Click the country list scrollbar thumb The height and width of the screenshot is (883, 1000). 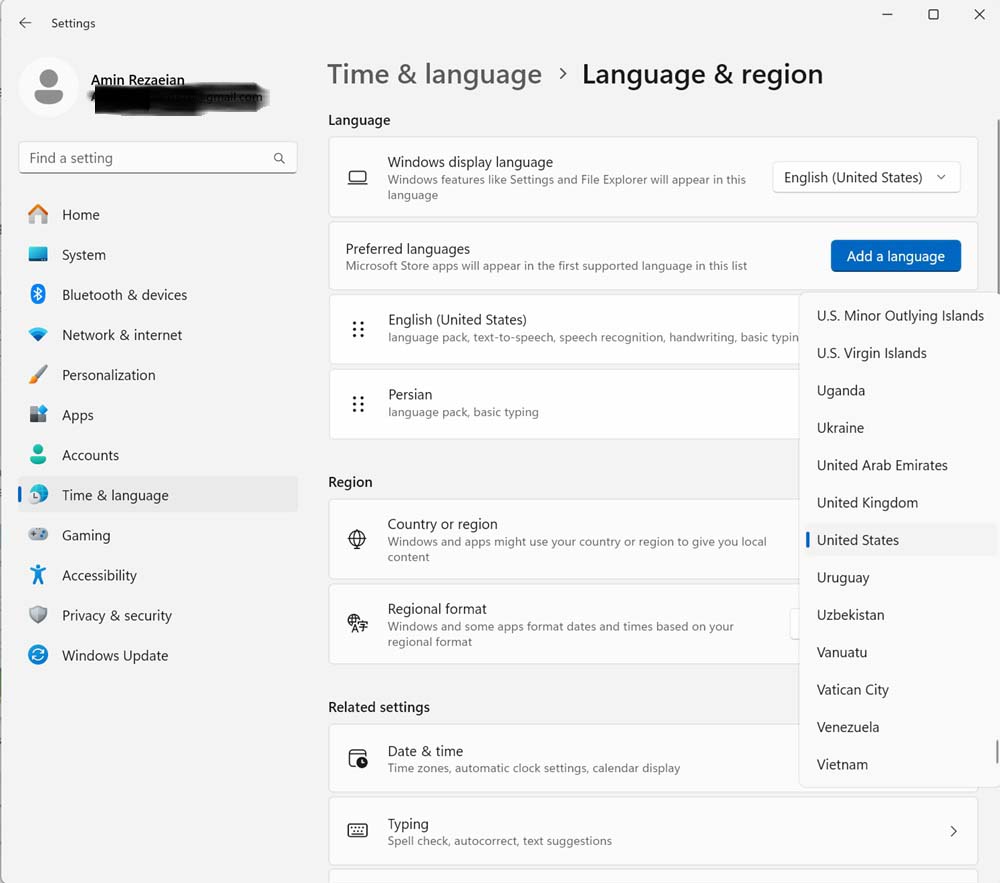click(x=996, y=751)
